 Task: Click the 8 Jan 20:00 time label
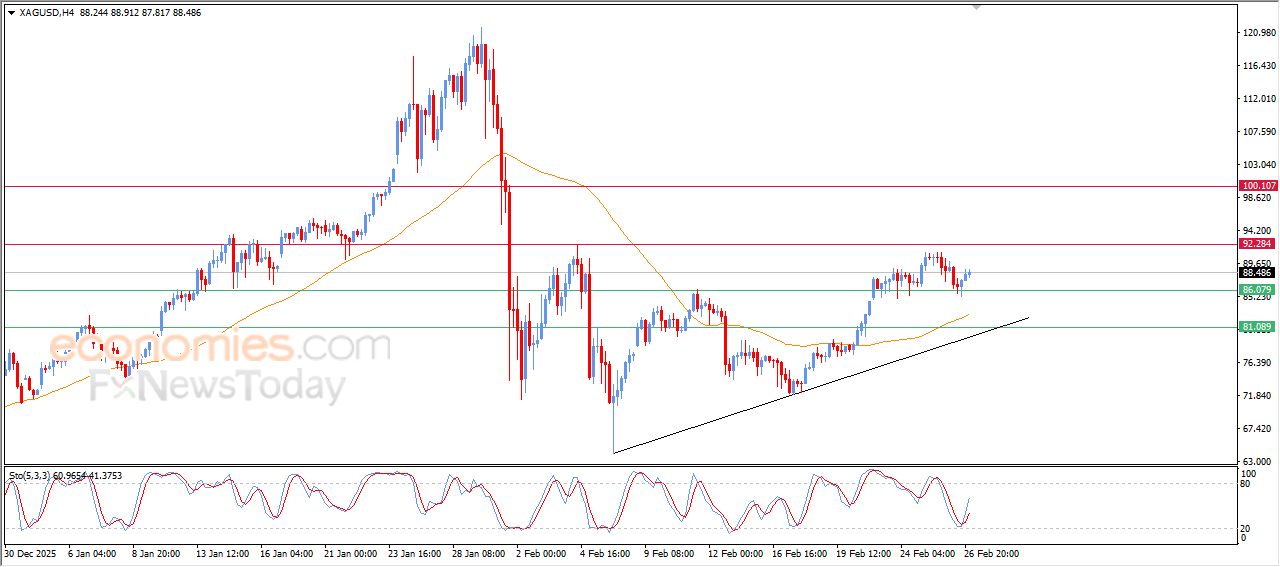coord(157,553)
